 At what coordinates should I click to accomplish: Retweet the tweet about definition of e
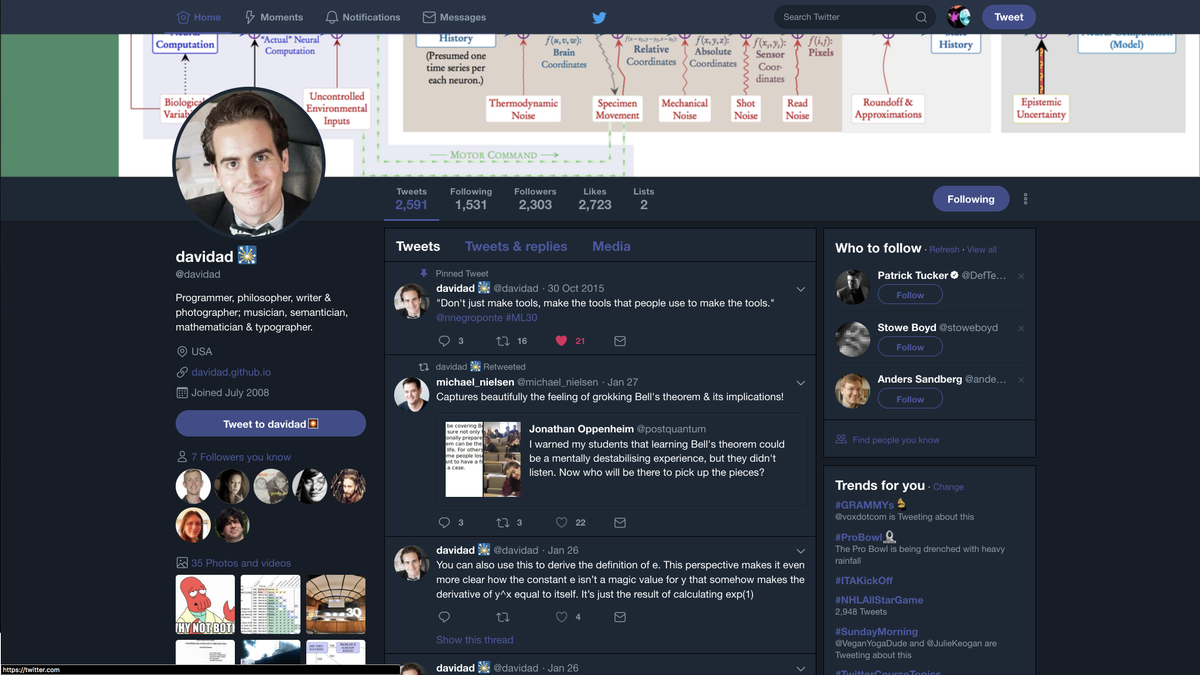tap(503, 617)
